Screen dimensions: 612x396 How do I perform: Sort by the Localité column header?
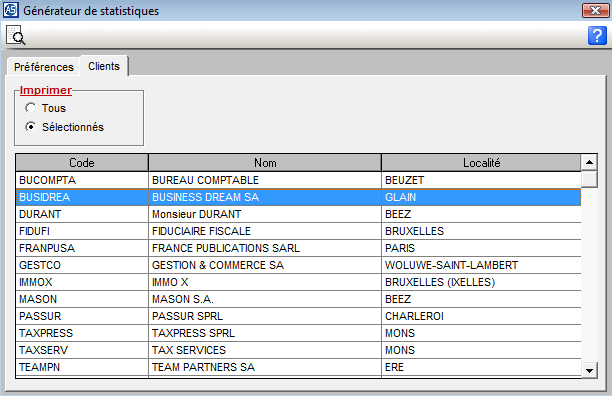click(x=482, y=163)
